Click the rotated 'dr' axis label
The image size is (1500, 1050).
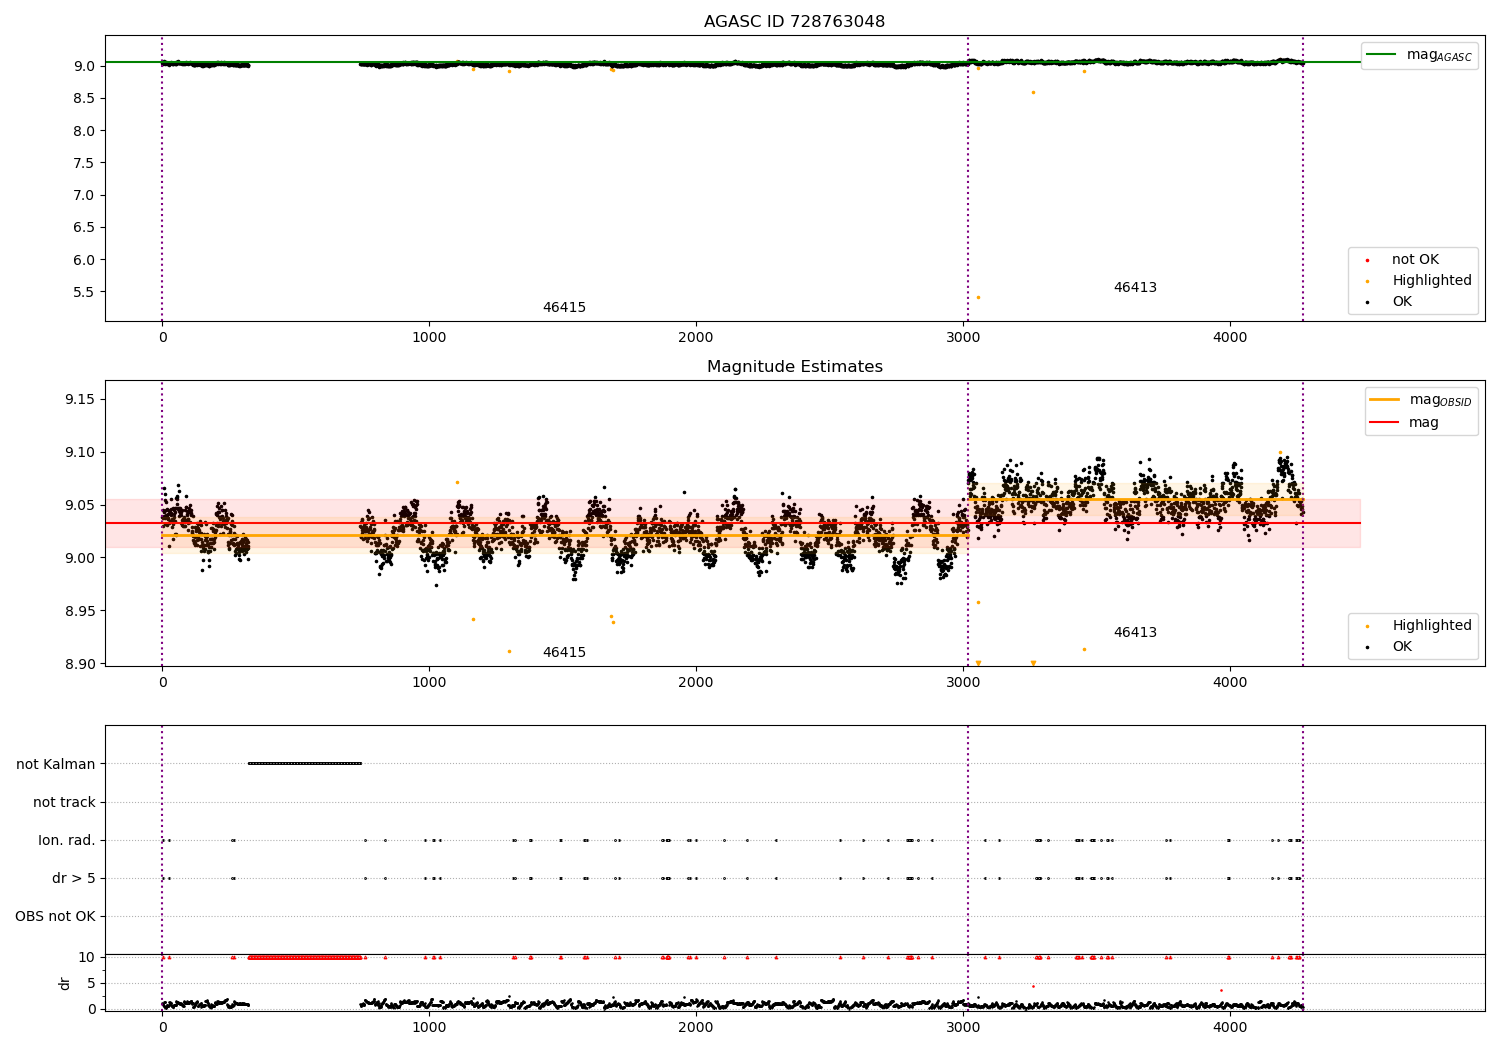(x=65, y=983)
